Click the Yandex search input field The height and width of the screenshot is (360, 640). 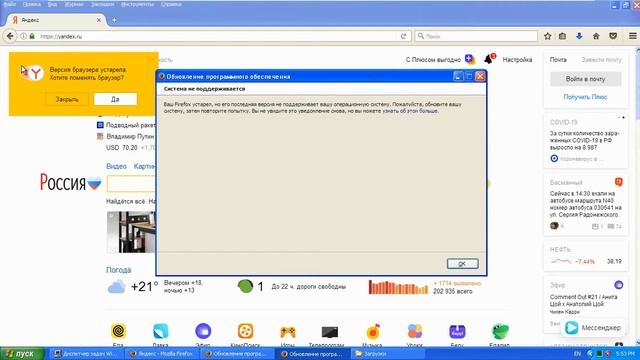pos(131,184)
